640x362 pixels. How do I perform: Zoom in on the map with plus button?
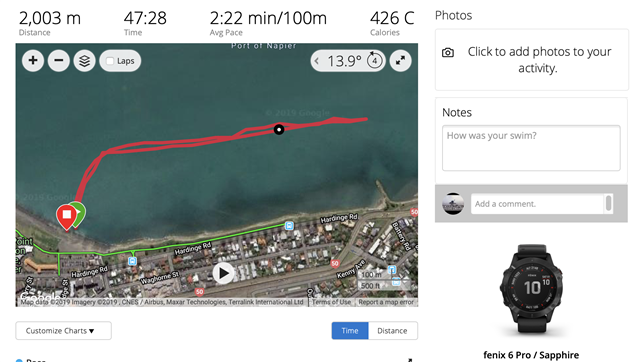[x=33, y=61]
